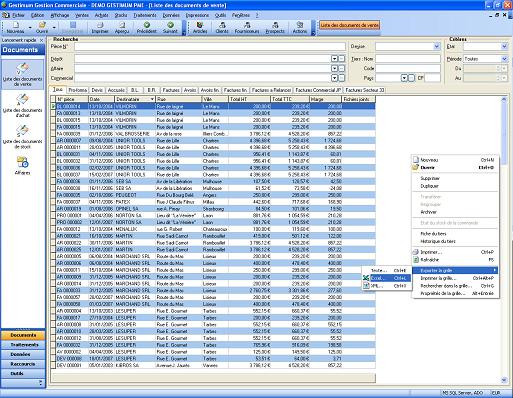The width and height of the screenshot is (513, 398).
Task: Open the Ventes menu
Action: tap(82, 15)
